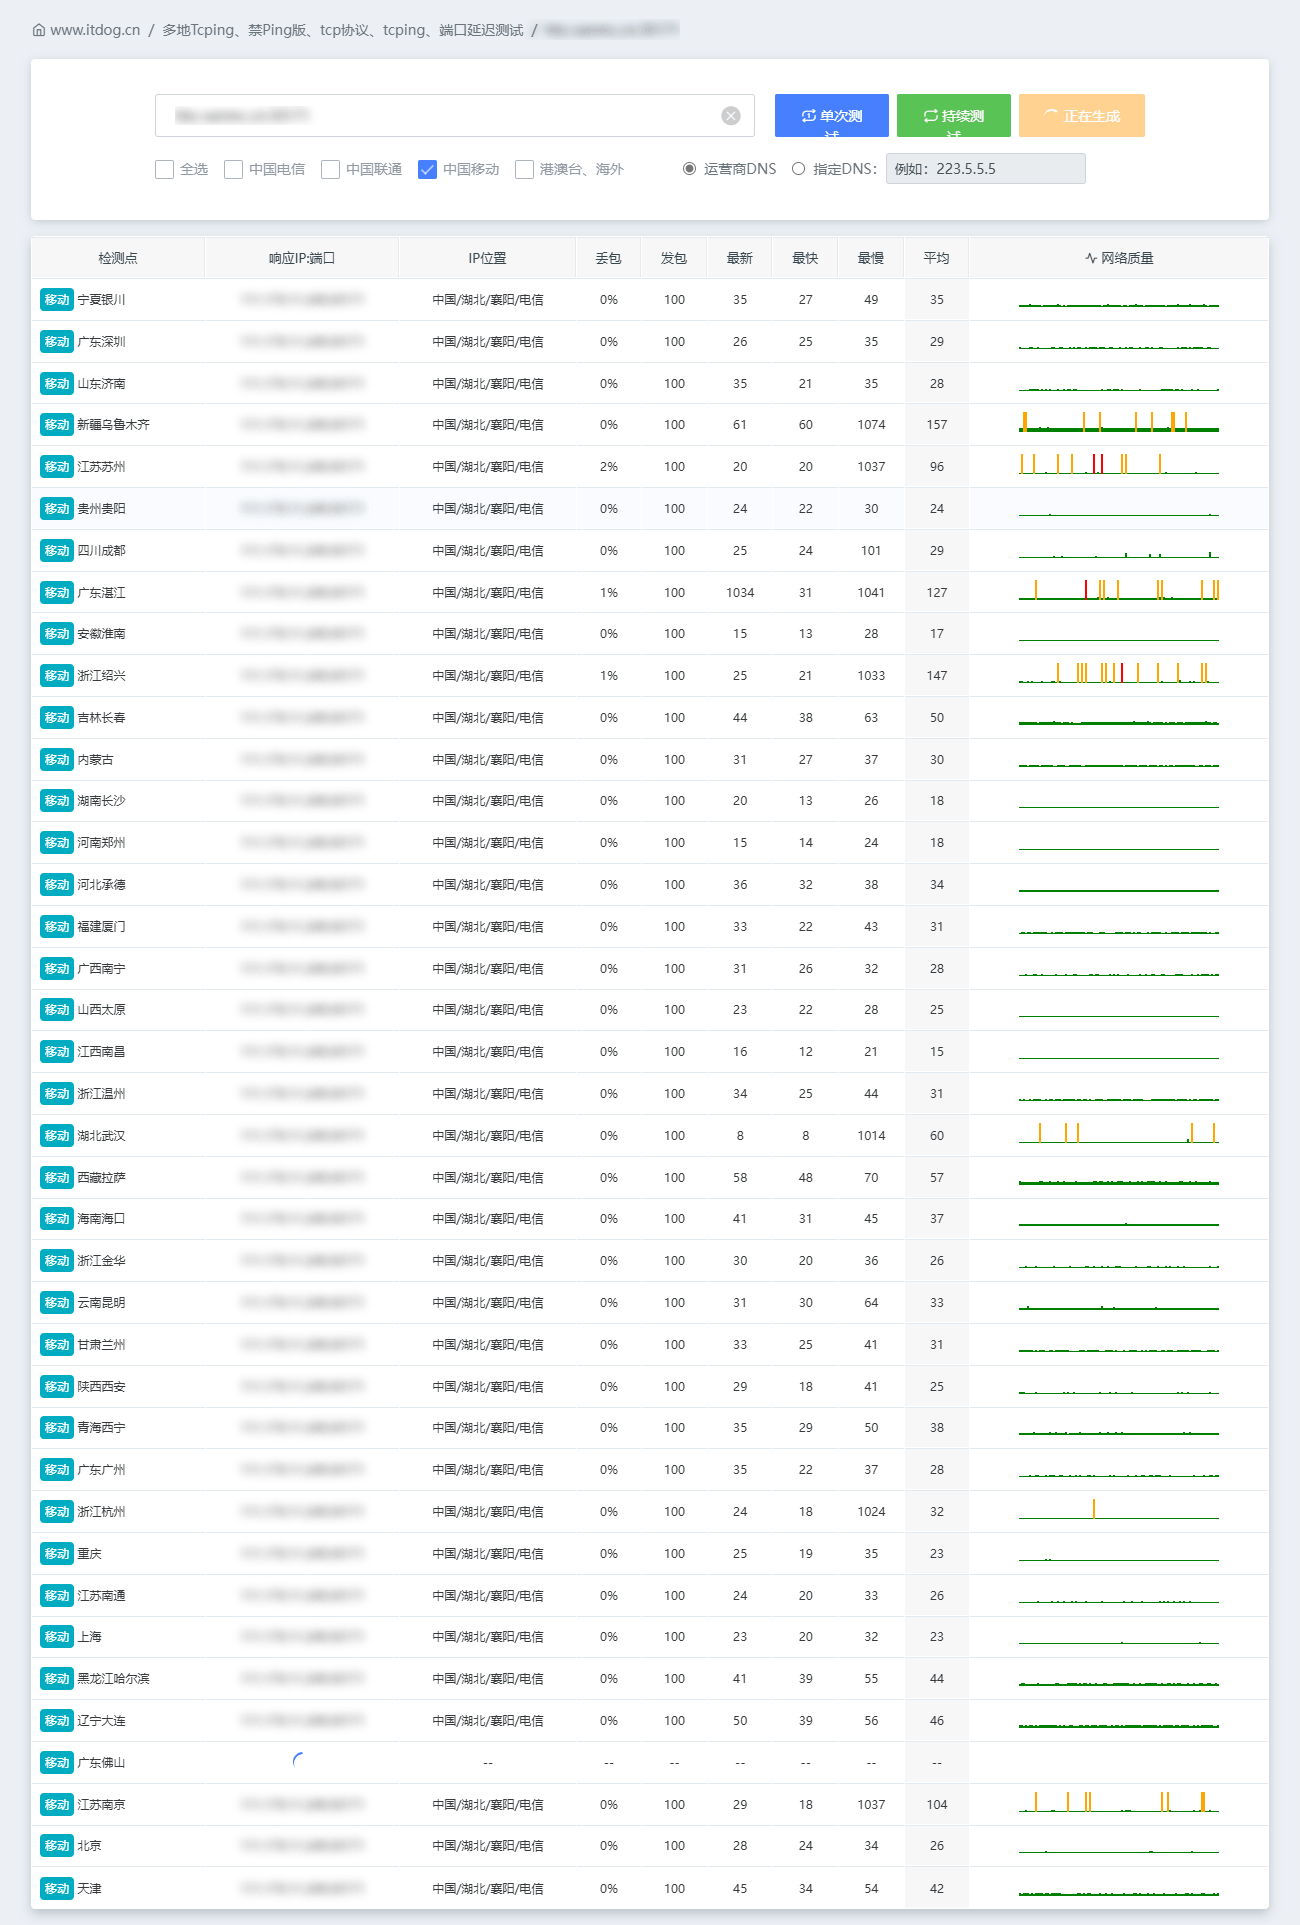Enable the 港澳台、海外 checkbox
This screenshot has width=1300, height=1925.
(x=525, y=170)
